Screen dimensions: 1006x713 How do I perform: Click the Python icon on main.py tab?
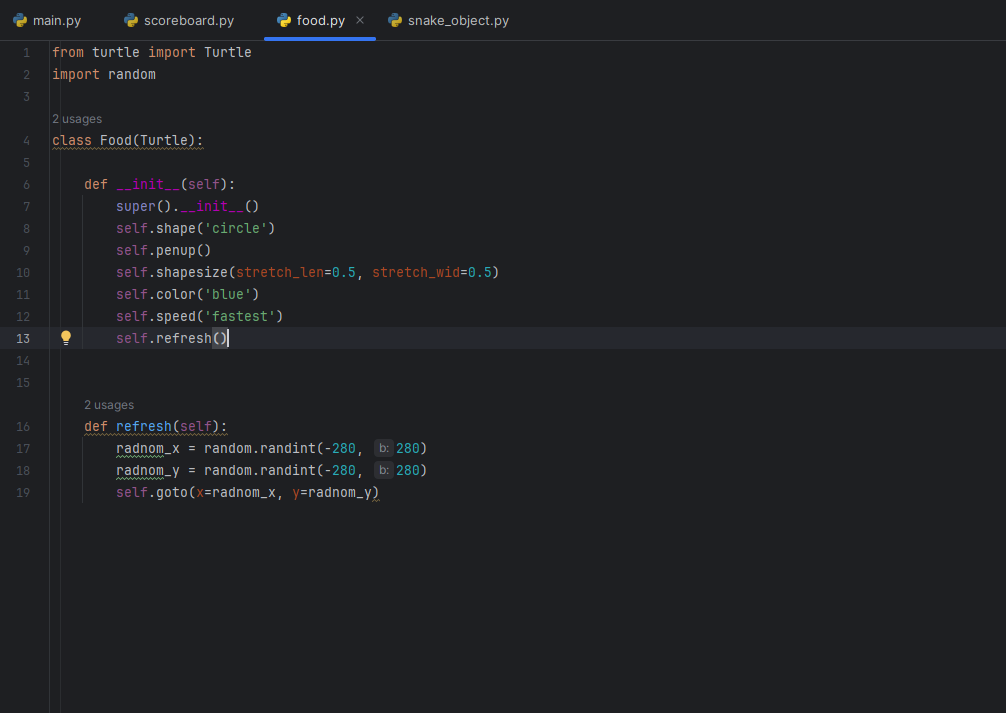tap(20, 20)
